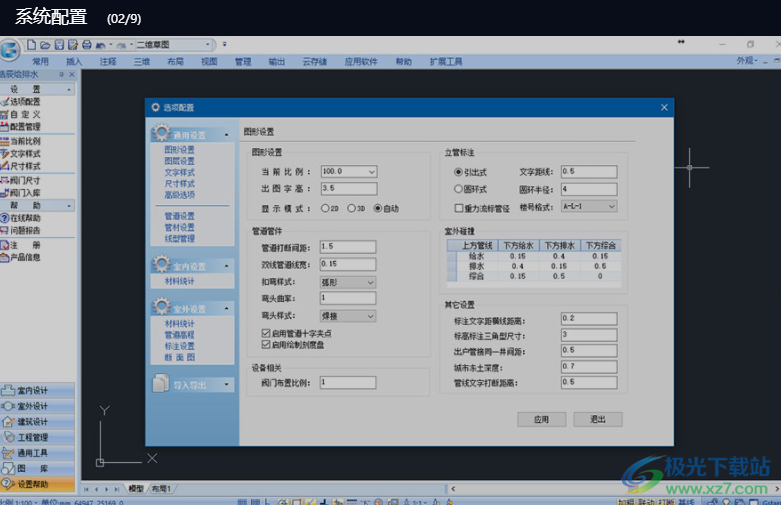Viewport: 781px width, 505px height.
Task: Open the 扣弯样式 dropdown
Action: (370, 282)
